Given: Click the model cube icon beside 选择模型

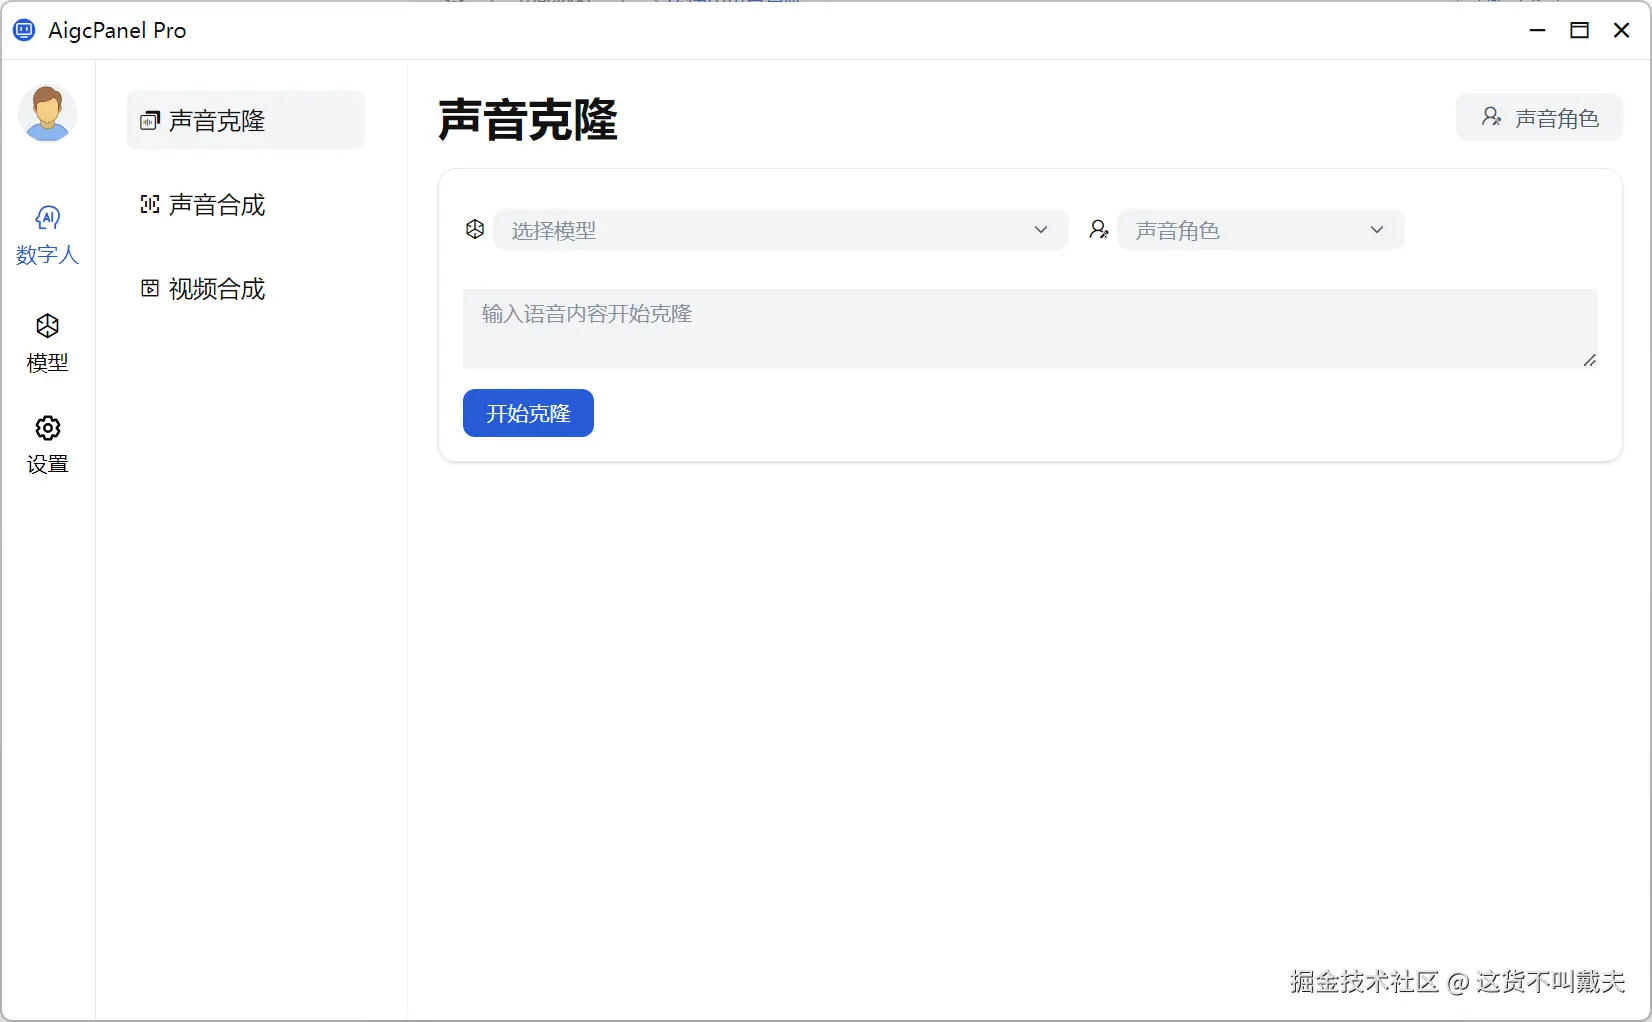Looking at the screenshot, I should [475, 230].
